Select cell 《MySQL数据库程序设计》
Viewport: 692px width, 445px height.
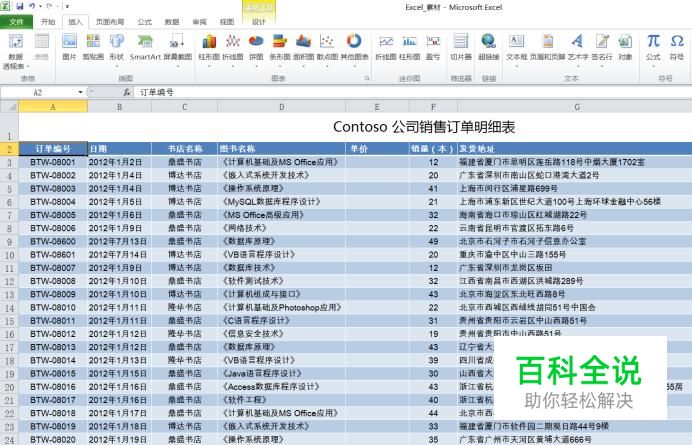[x=282, y=202]
